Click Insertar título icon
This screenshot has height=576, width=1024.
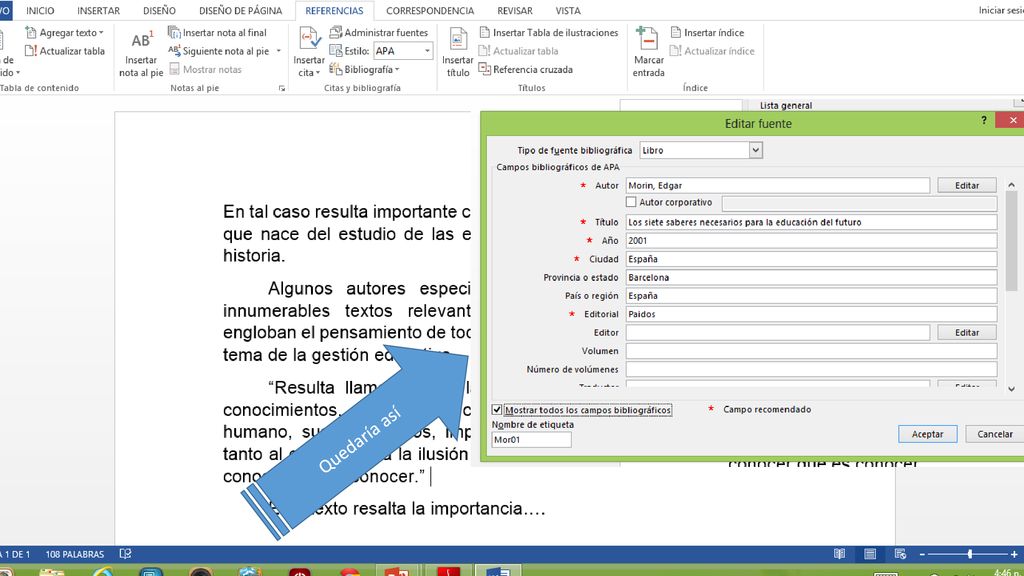[x=458, y=39]
